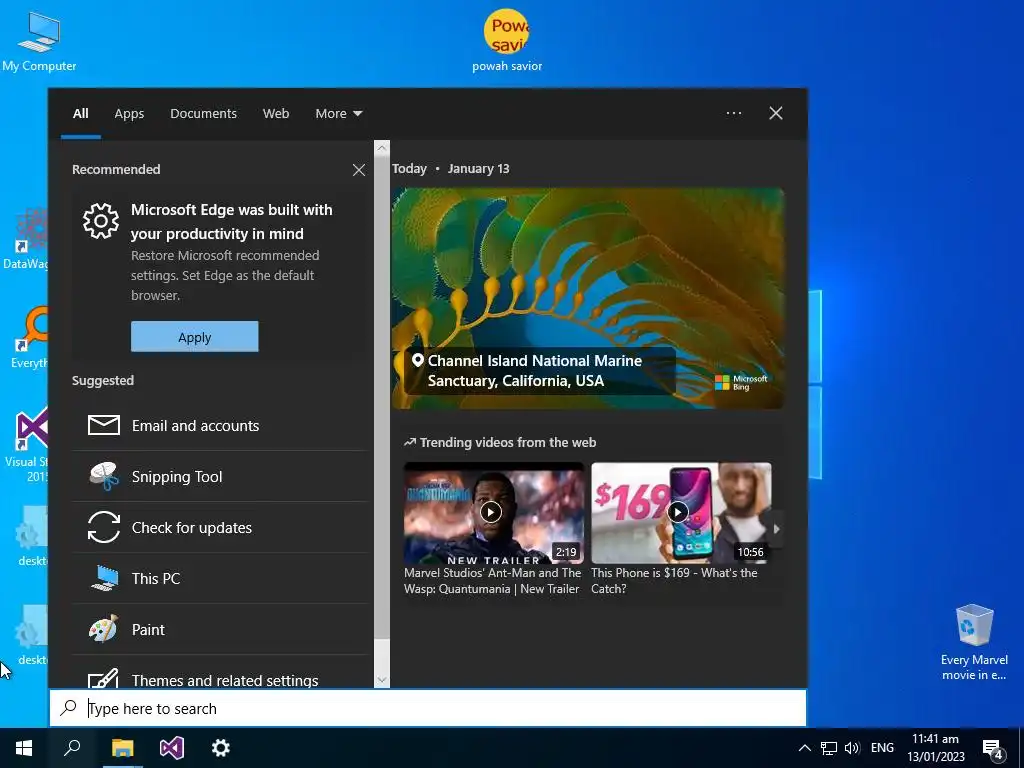The width and height of the screenshot is (1024, 768).
Task: Click the Paint palette icon
Action: click(x=104, y=629)
